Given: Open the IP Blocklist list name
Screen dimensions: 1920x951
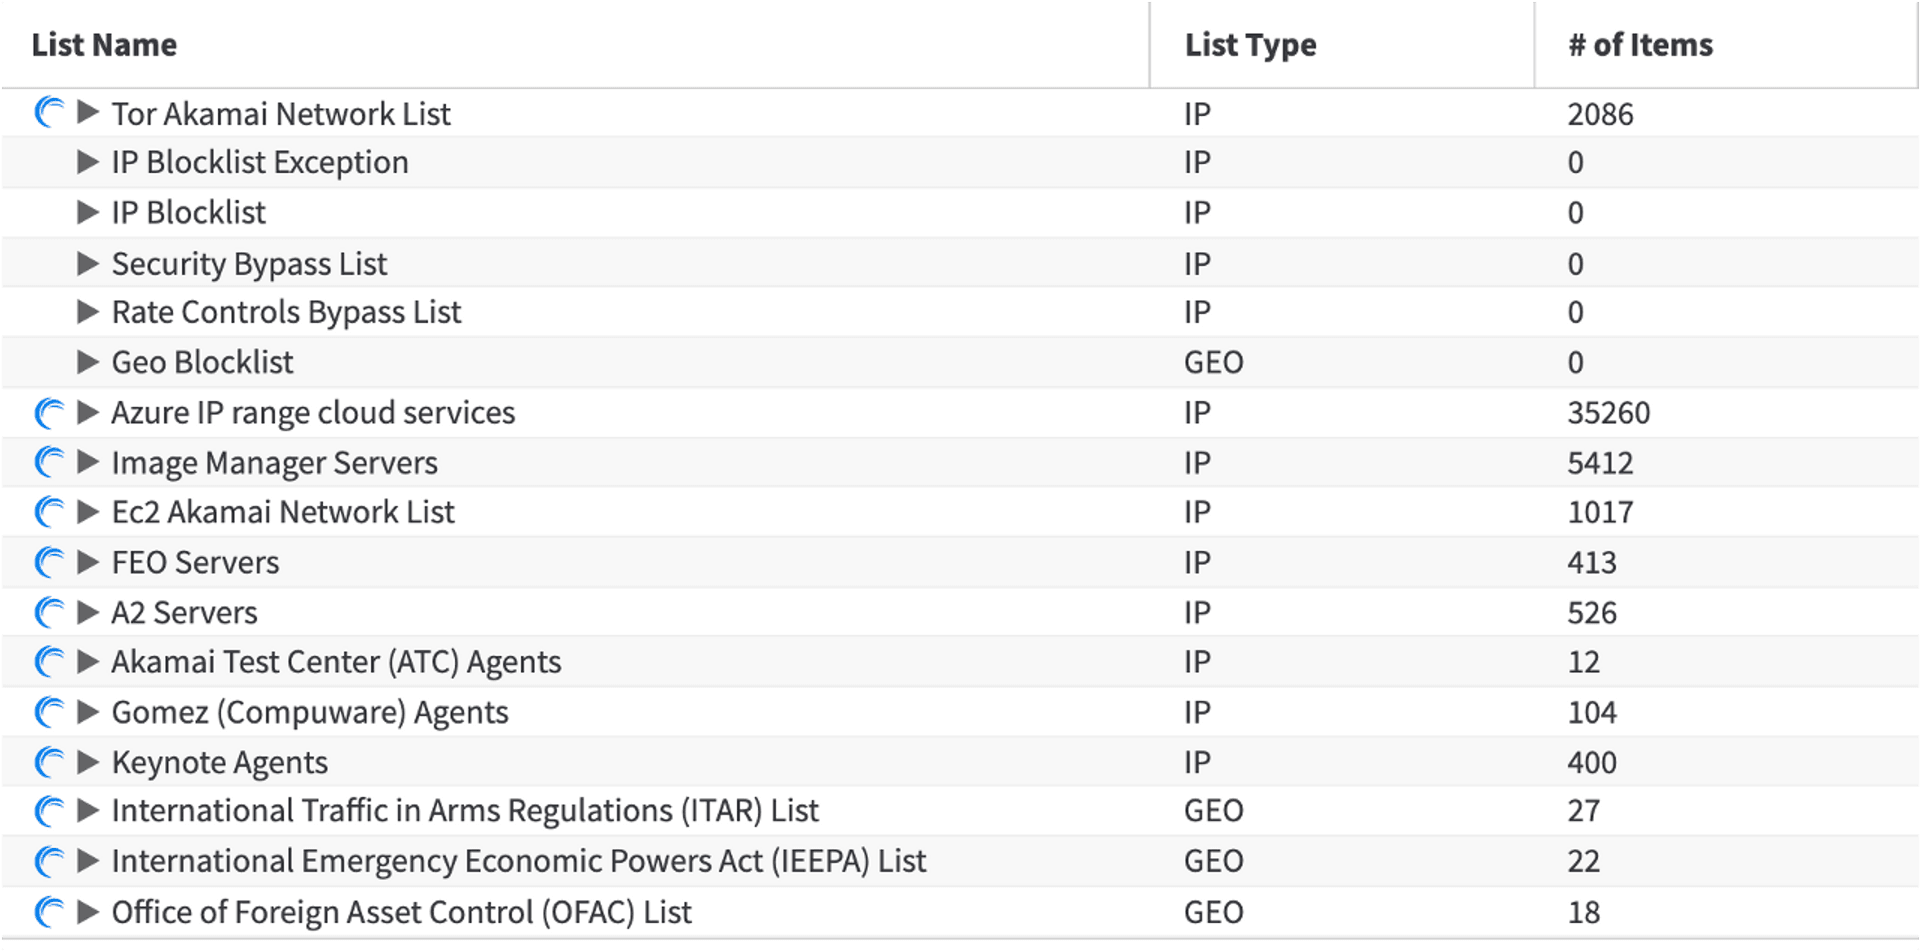Looking at the screenshot, I should click(188, 213).
